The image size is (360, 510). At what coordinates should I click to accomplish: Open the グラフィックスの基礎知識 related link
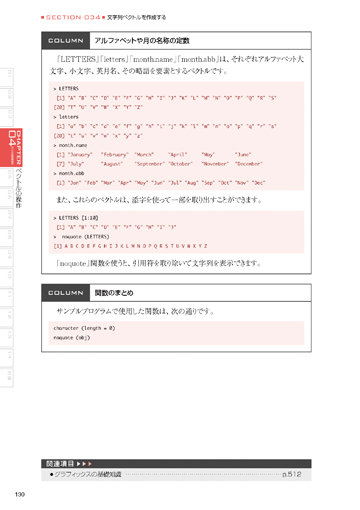(x=88, y=474)
